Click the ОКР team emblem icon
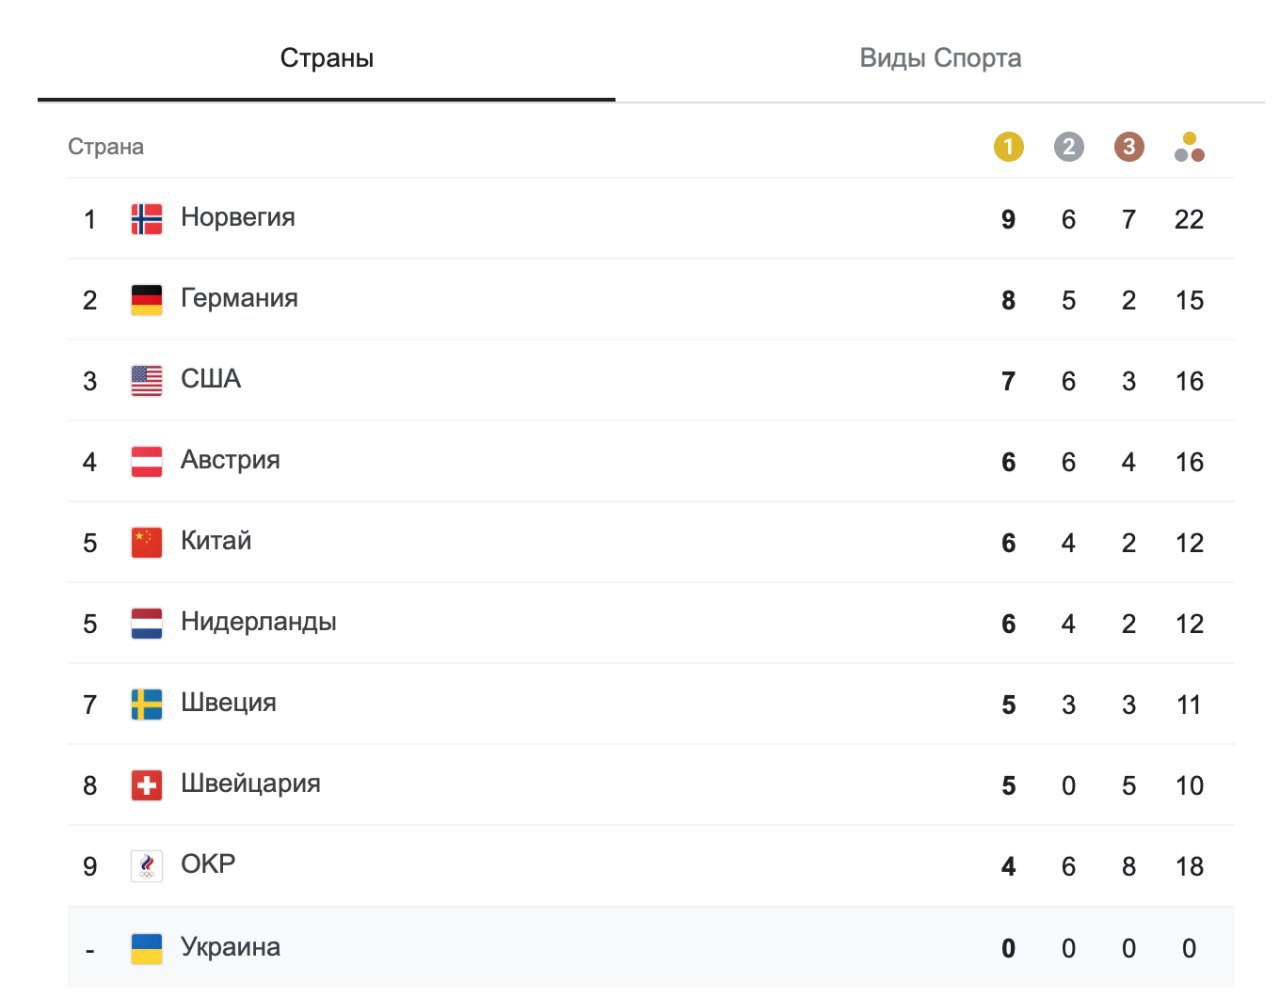The width and height of the screenshot is (1280, 997). coord(147,866)
